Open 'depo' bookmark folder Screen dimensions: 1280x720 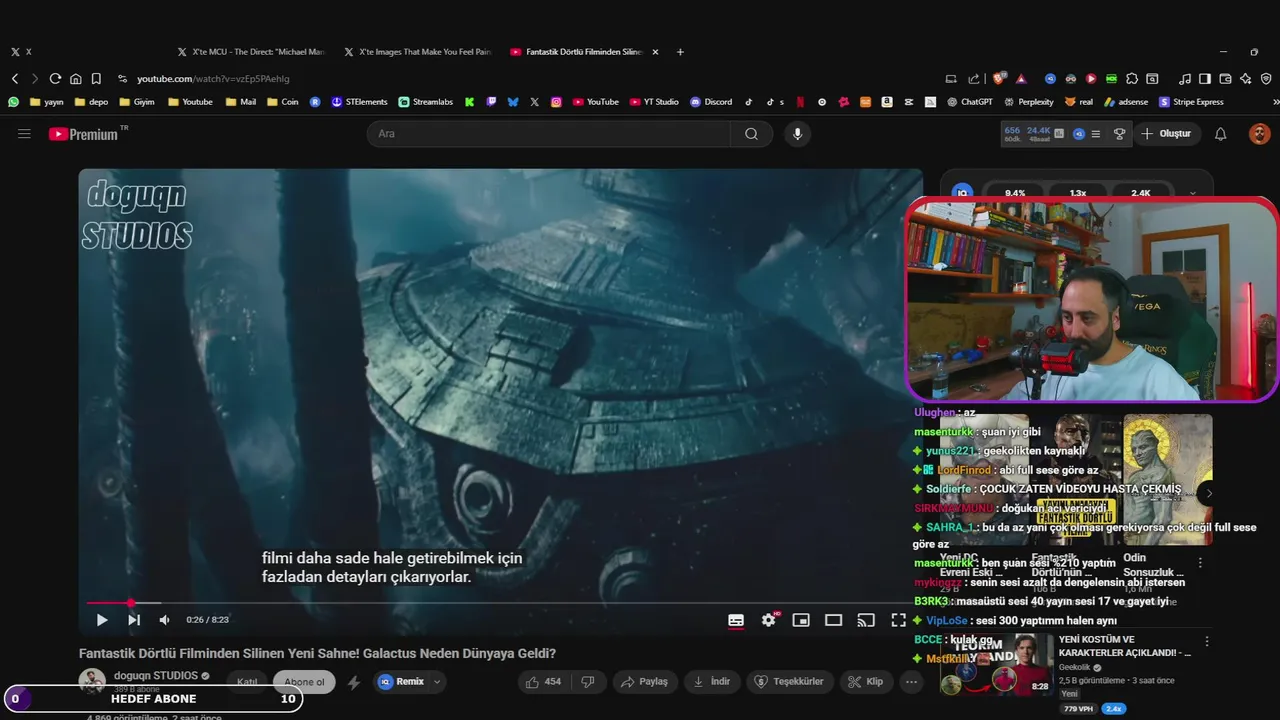(91, 102)
